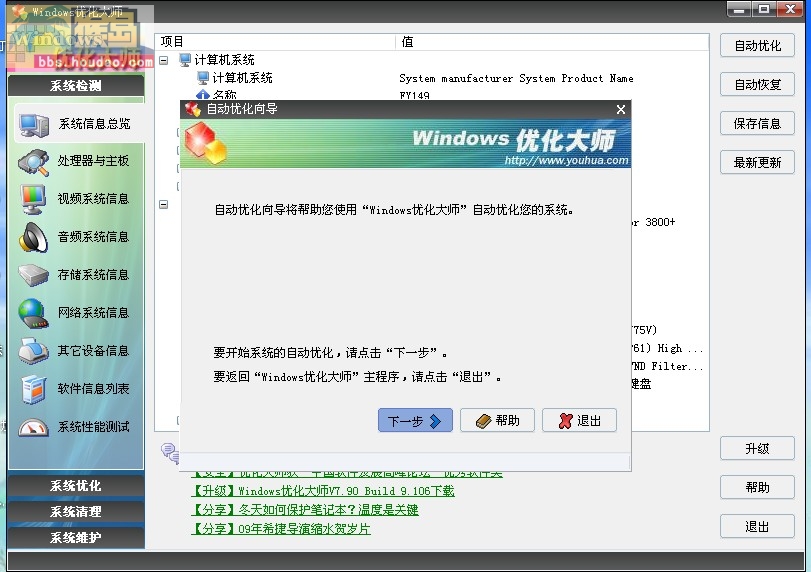Viewport: 811px width, 572px height.
Task: Click 软件信息列表 document icon
Action: (34, 389)
